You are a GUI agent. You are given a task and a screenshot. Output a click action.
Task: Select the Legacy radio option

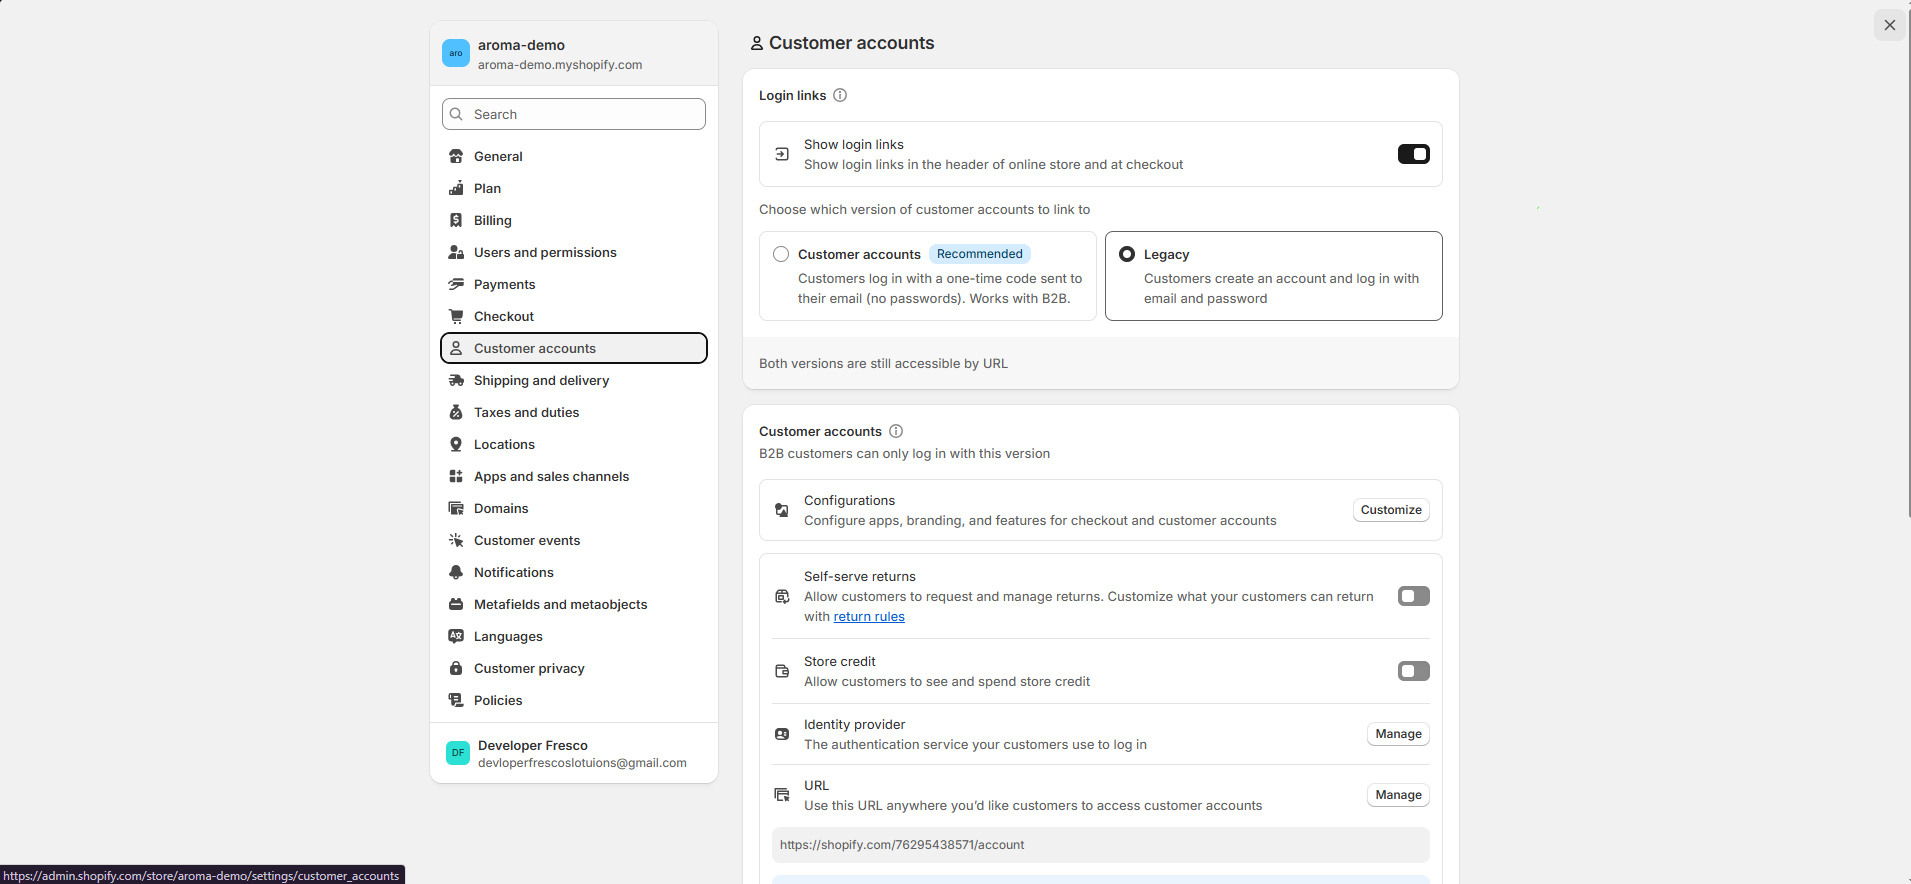pyautogui.click(x=1127, y=254)
